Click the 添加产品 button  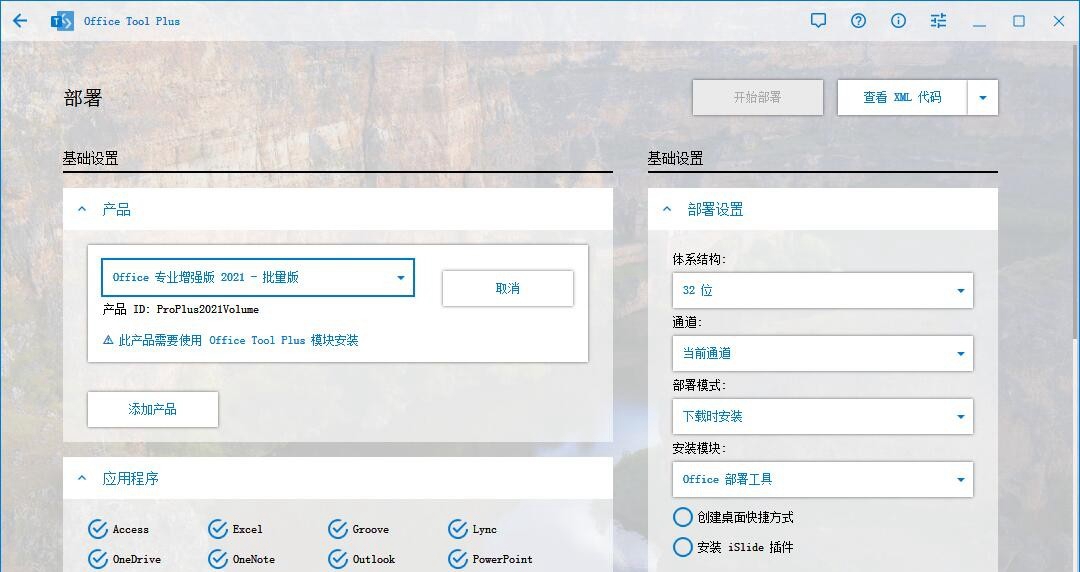pyautogui.click(x=153, y=409)
